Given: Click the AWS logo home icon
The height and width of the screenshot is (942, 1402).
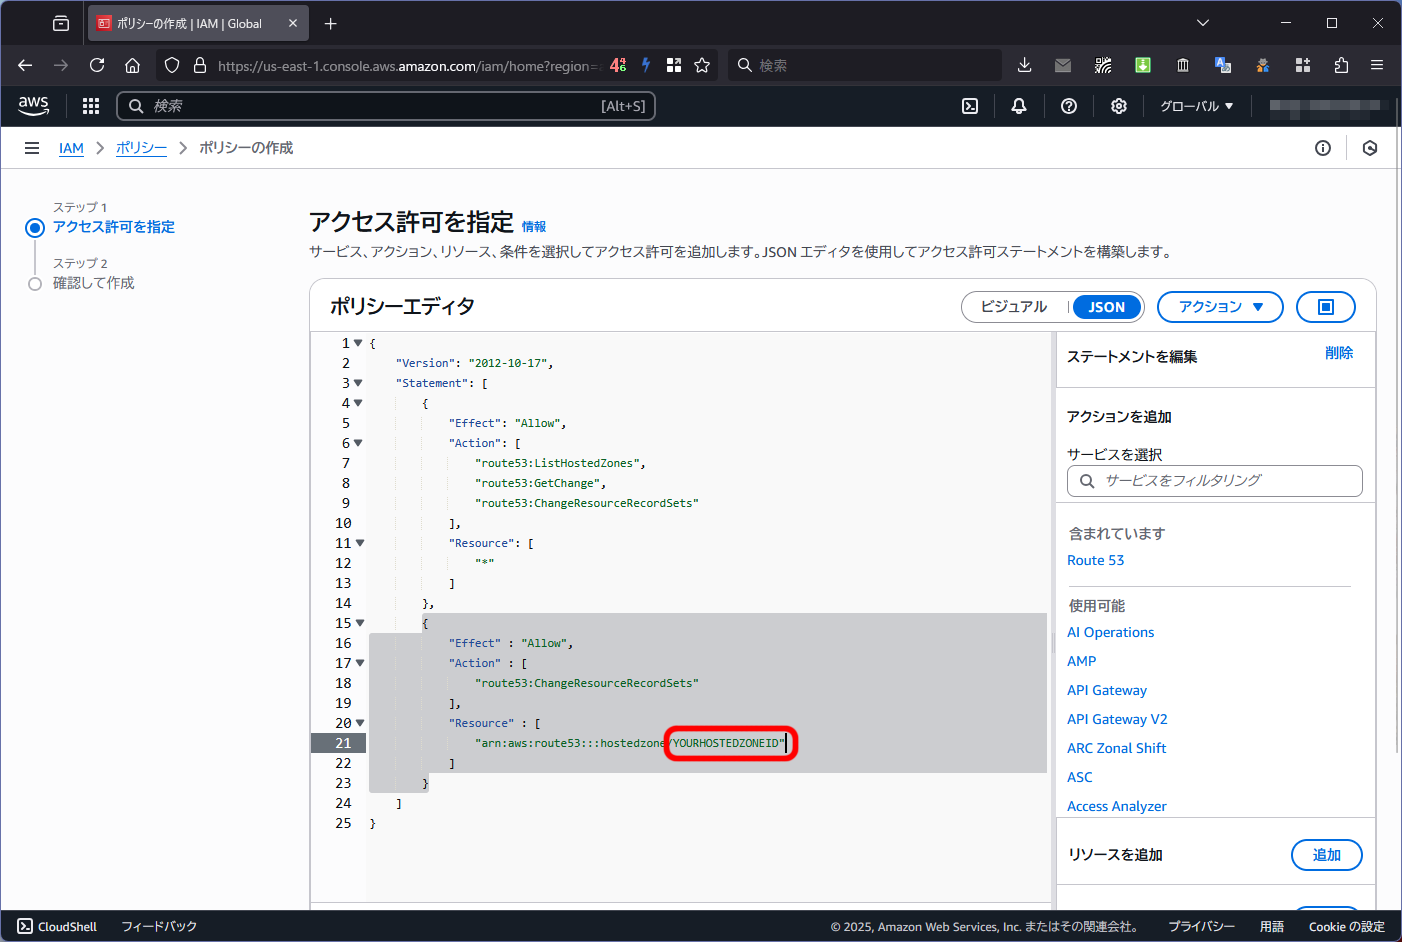Looking at the screenshot, I should 33,105.
